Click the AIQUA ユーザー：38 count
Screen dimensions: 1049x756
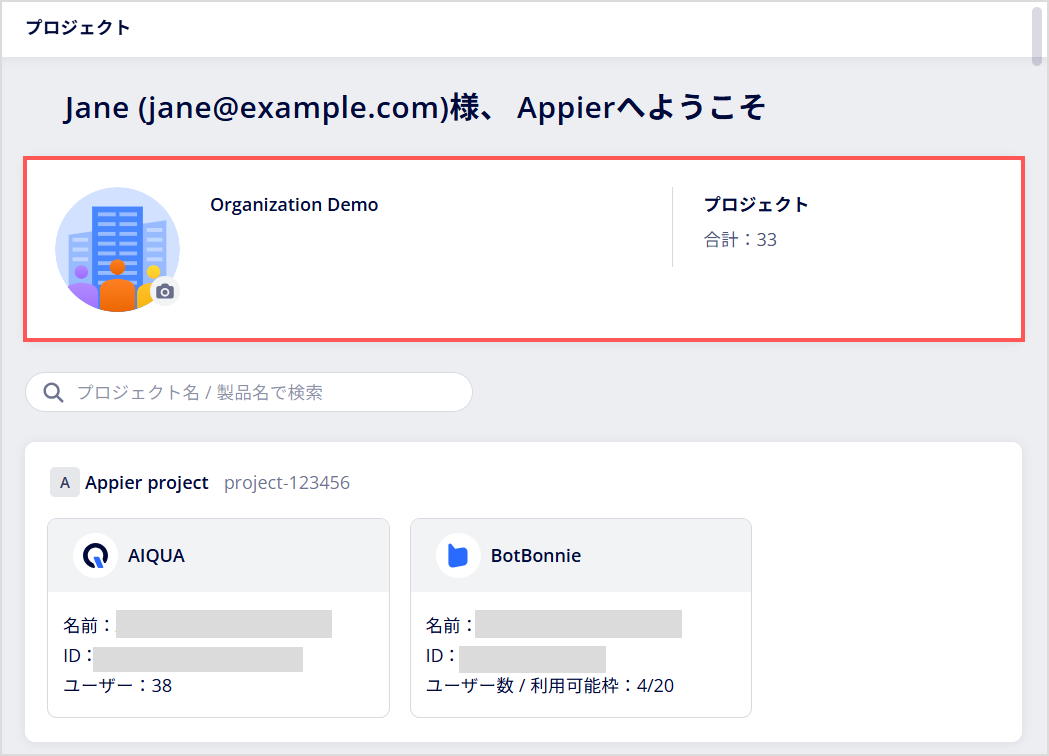[x=118, y=686]
